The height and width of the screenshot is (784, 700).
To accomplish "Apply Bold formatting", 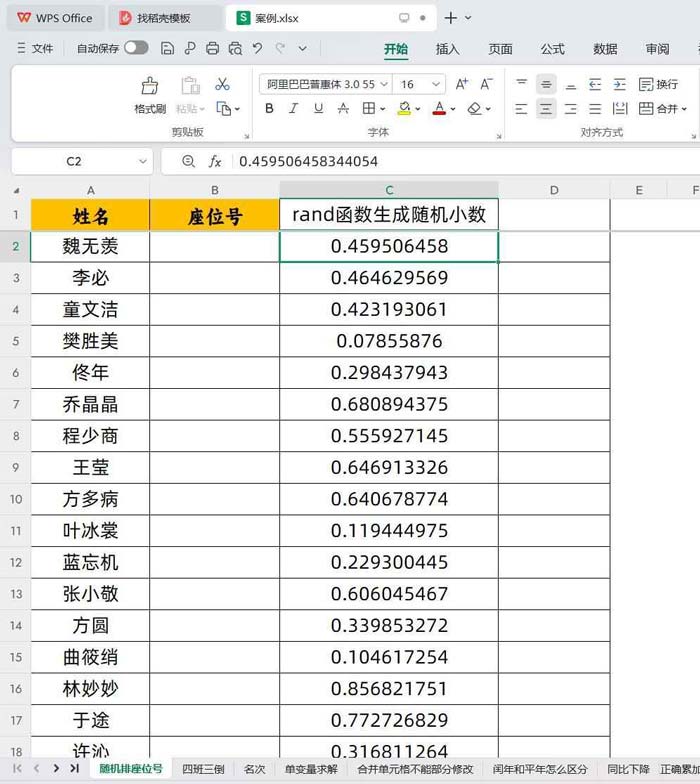I will click(270, 108).
